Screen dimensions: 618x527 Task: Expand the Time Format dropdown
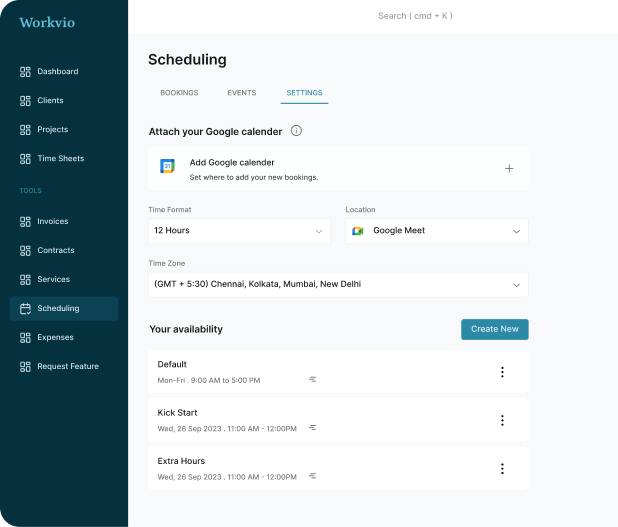[x=239, y=231]
